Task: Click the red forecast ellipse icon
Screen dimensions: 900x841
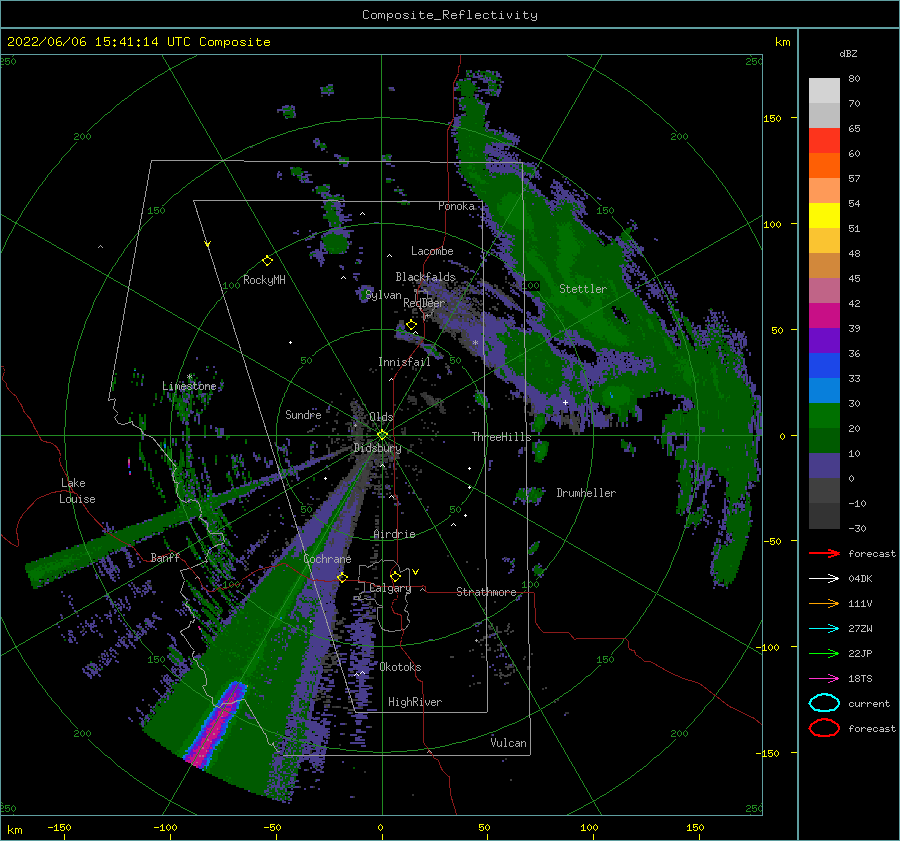Action: [x=824, y=728]
